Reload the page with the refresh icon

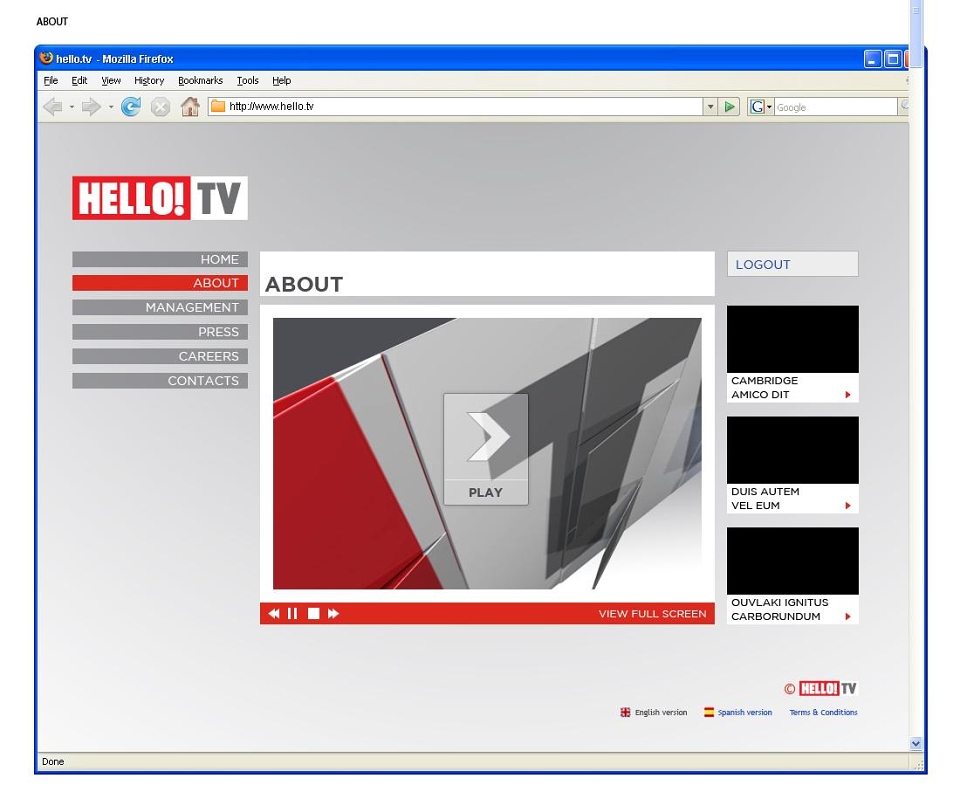point(130,107)
